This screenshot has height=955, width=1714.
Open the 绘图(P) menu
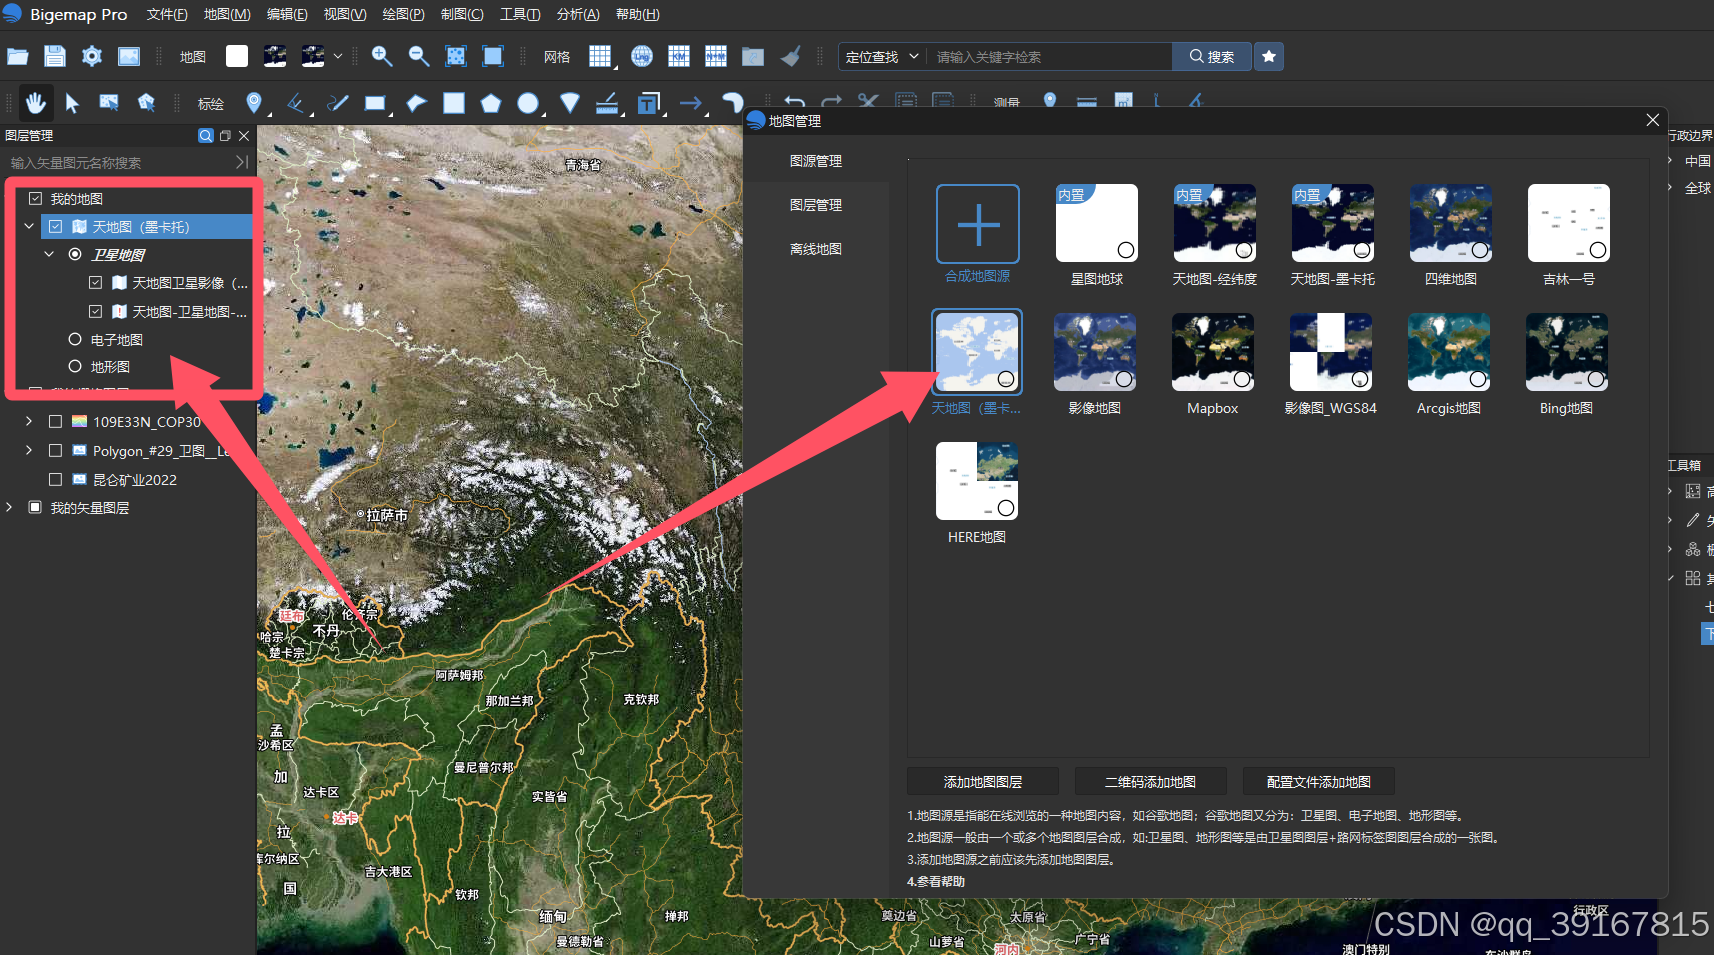tap(403, 14)
